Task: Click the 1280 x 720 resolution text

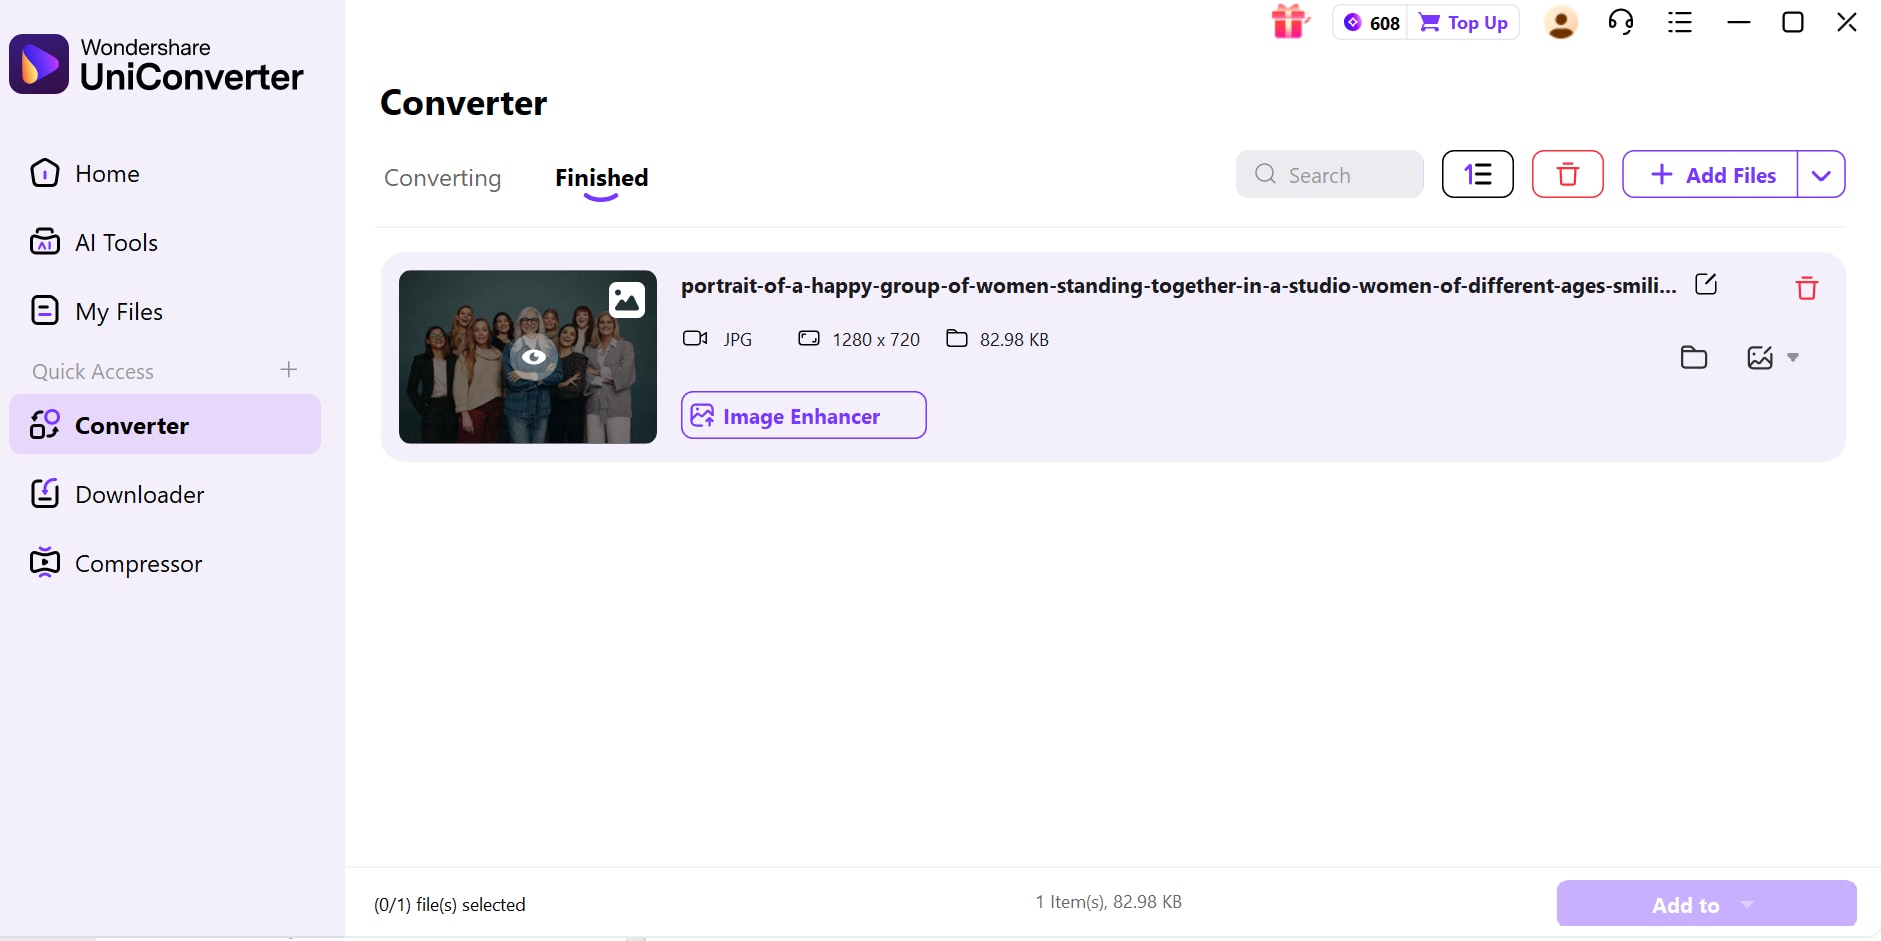Action: [876, 339]
